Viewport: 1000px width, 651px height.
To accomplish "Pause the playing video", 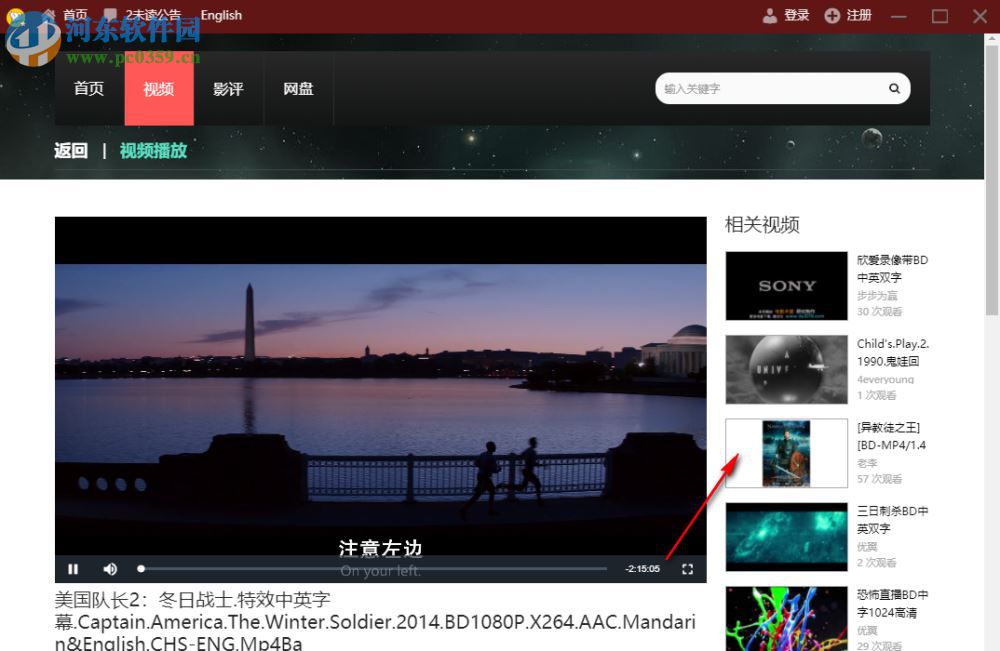I will (73, 569).
